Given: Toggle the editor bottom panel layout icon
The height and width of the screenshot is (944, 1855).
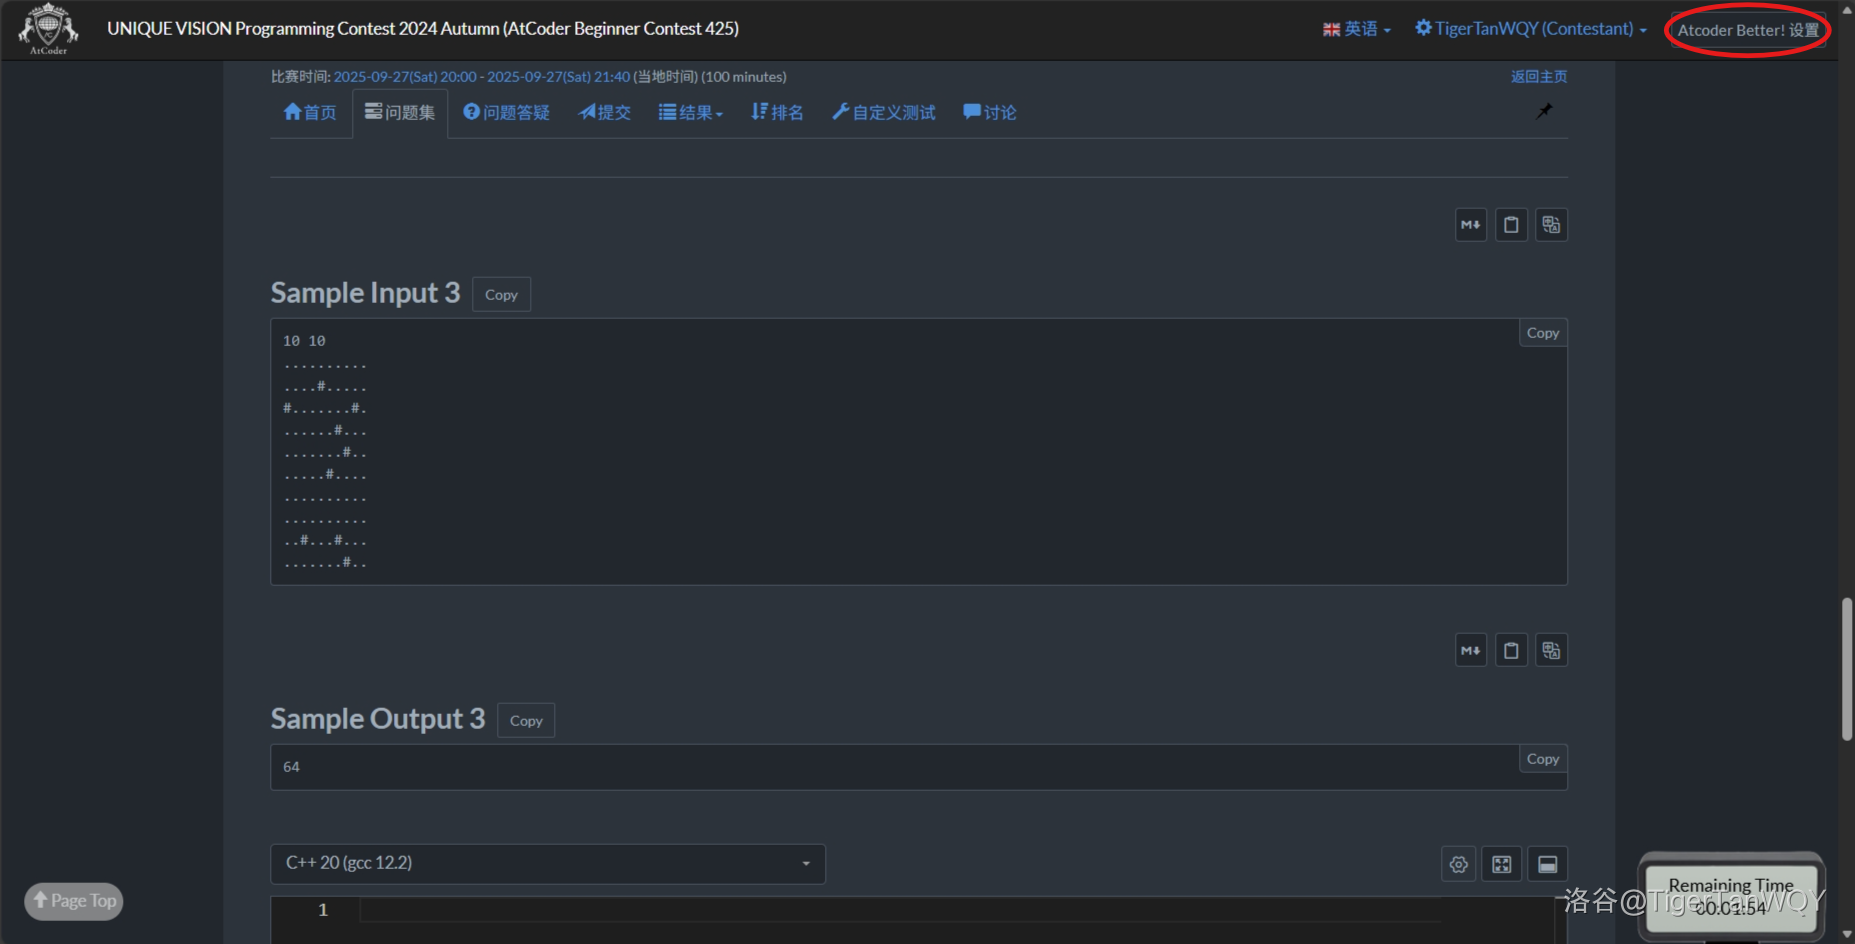Looking at the screenshot, I should coord(1547,865).
